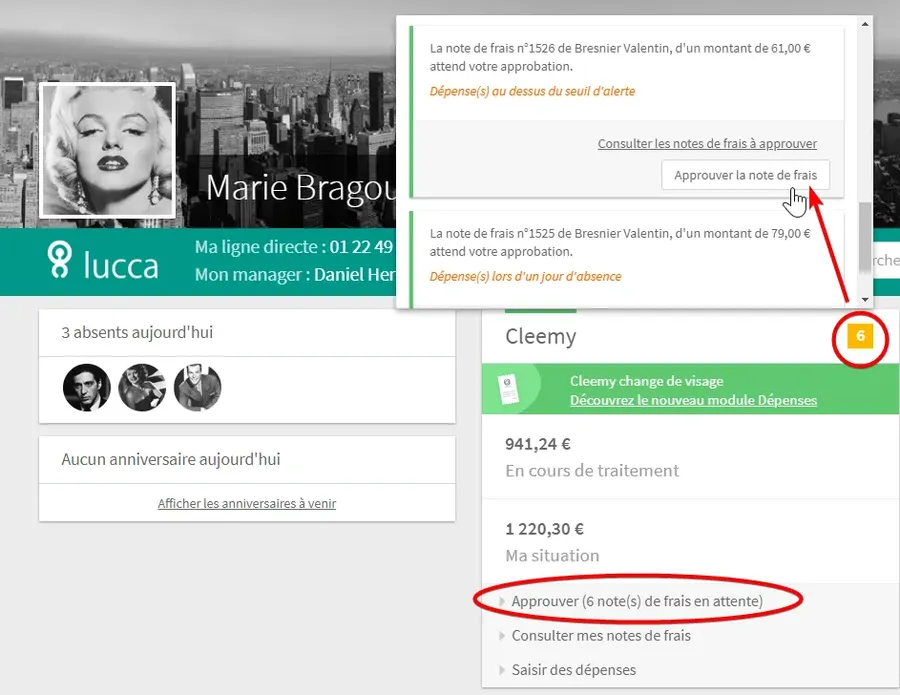Click notification text for expense report n°1526

tap(620, 57)
